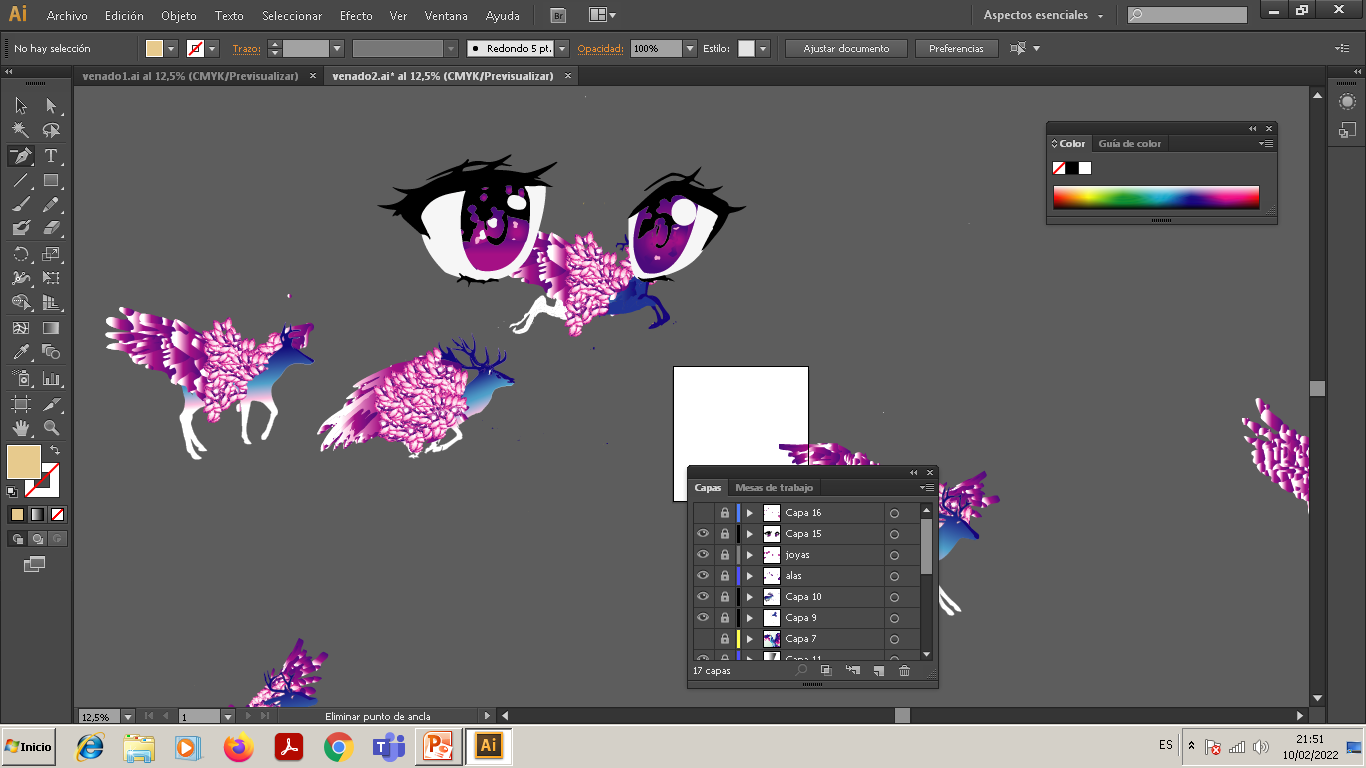Click the create new layer icon

(878, 671)
